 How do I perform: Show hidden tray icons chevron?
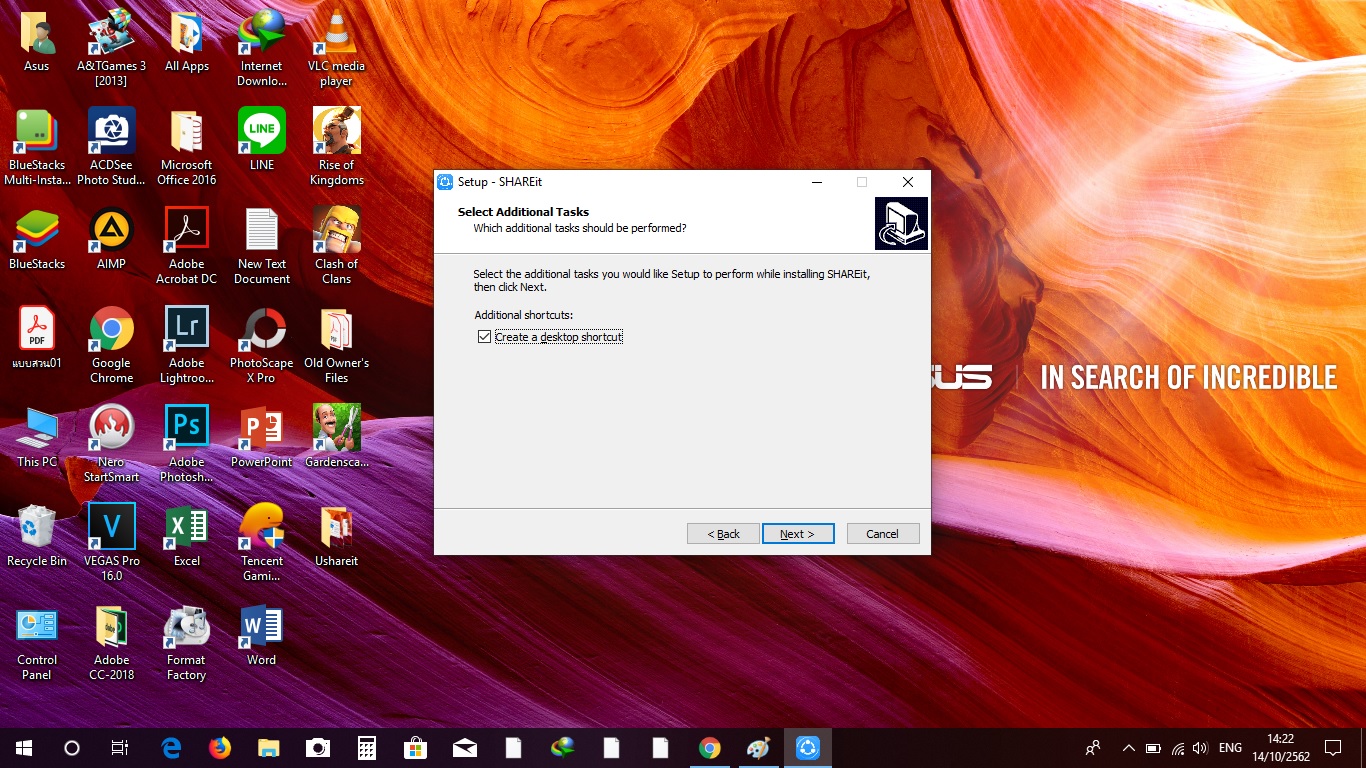[x=1129, y=748]
